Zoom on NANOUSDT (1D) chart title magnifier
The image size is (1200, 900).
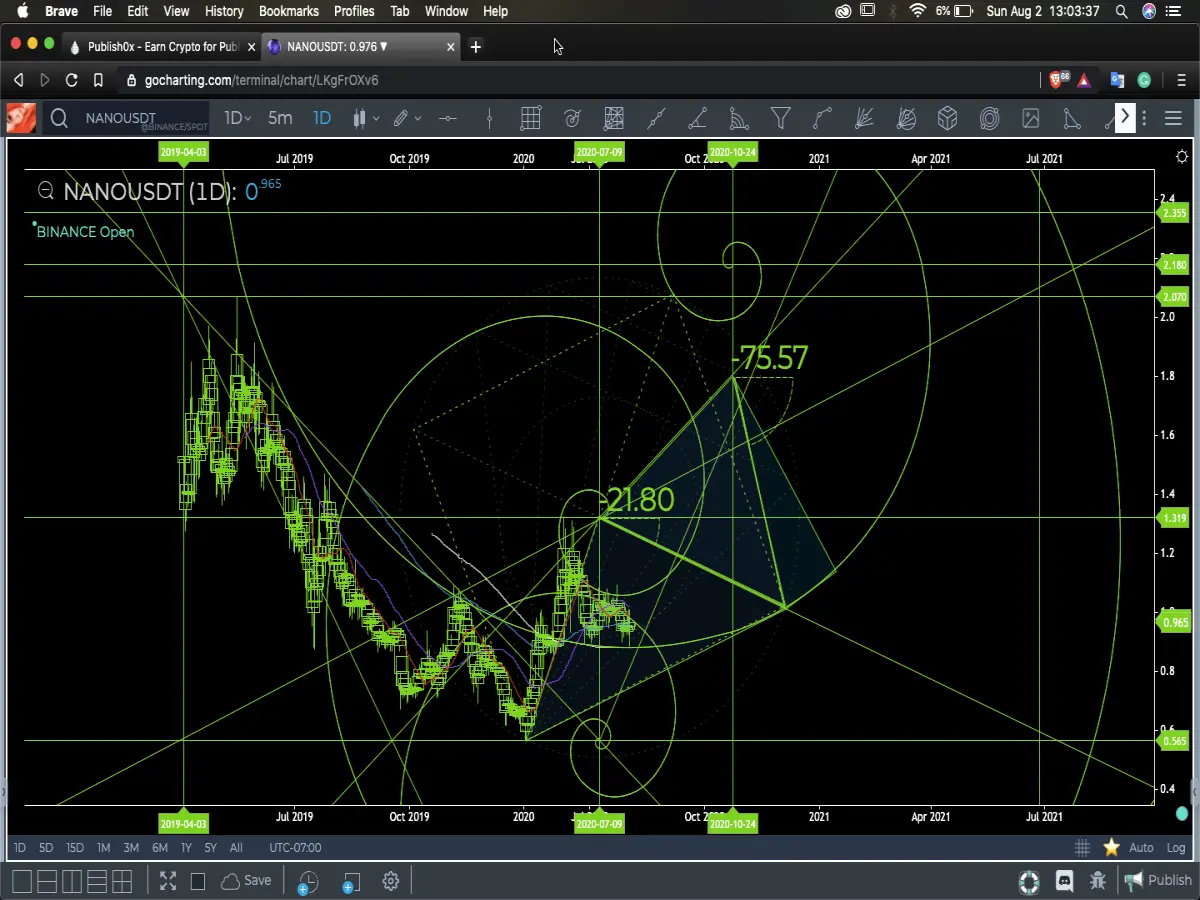pos(45,191)
